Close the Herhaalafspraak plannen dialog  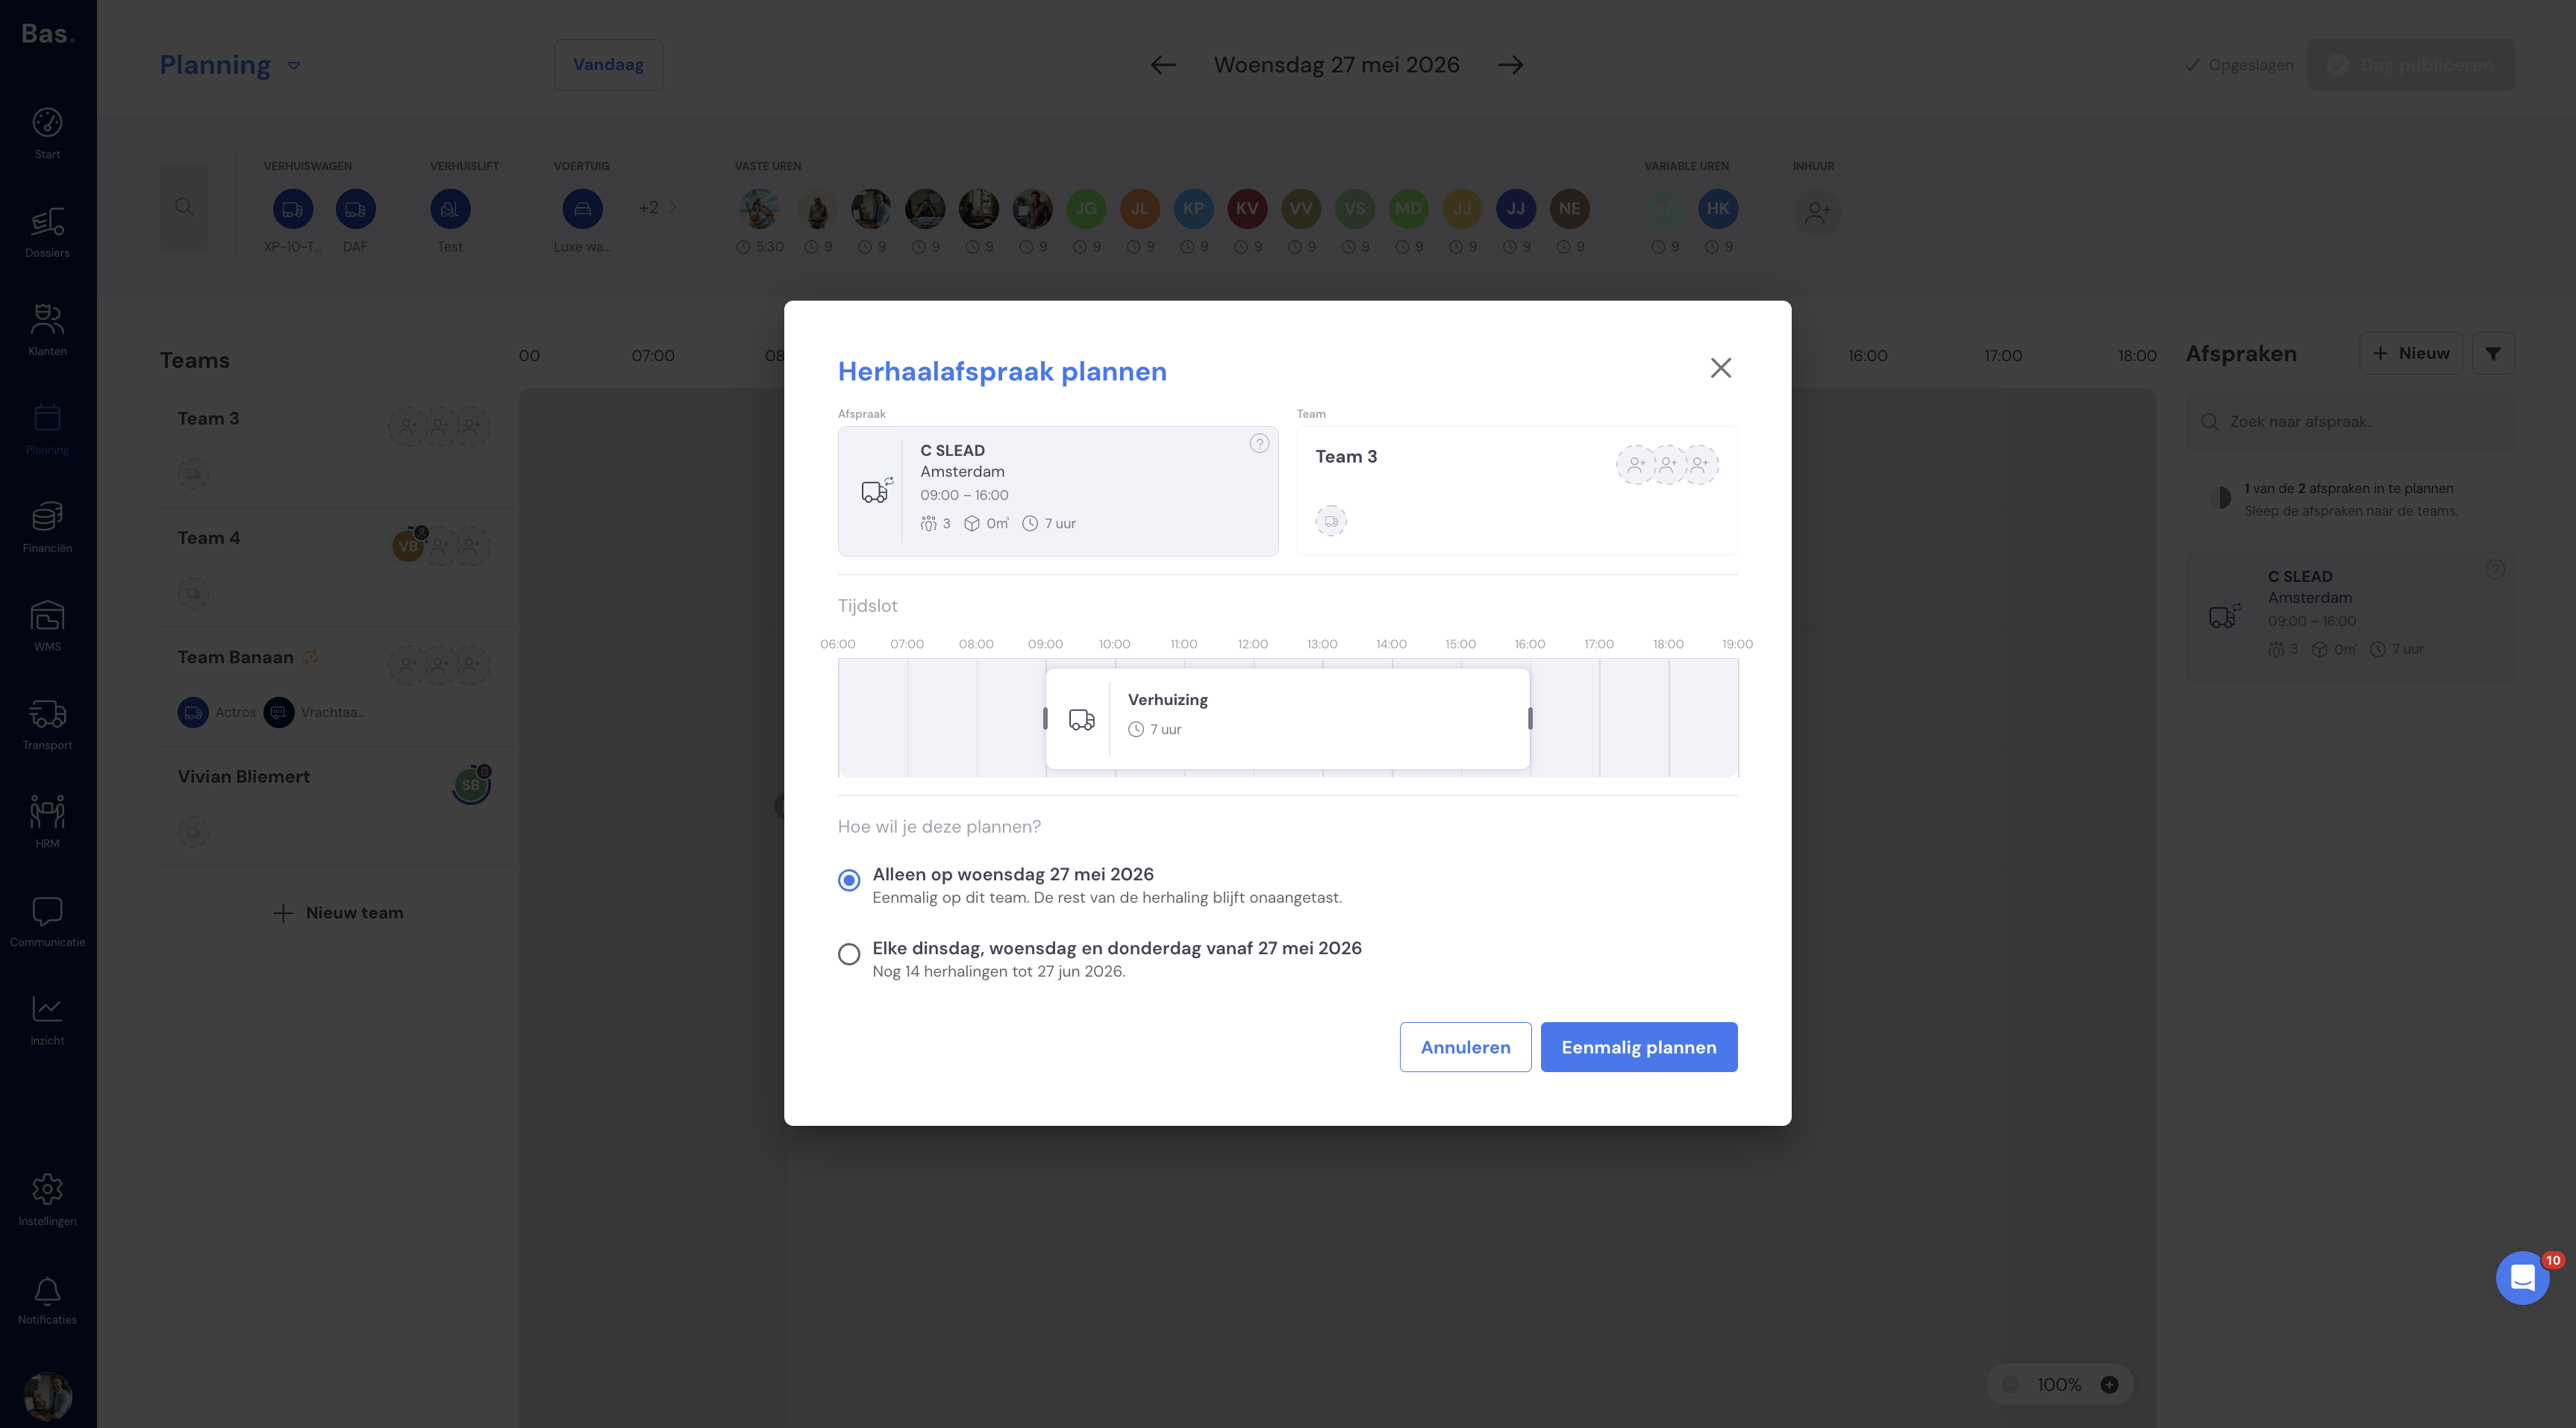(1720, 368)
